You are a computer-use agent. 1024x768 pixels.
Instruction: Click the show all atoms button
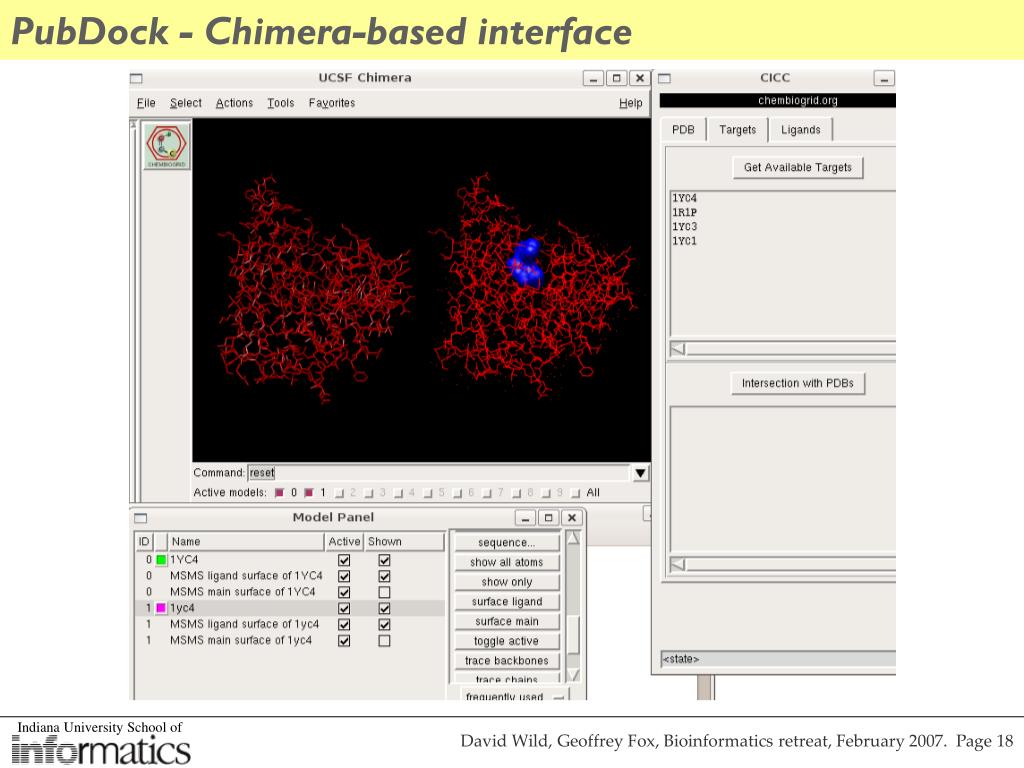[x=507, y=562]
